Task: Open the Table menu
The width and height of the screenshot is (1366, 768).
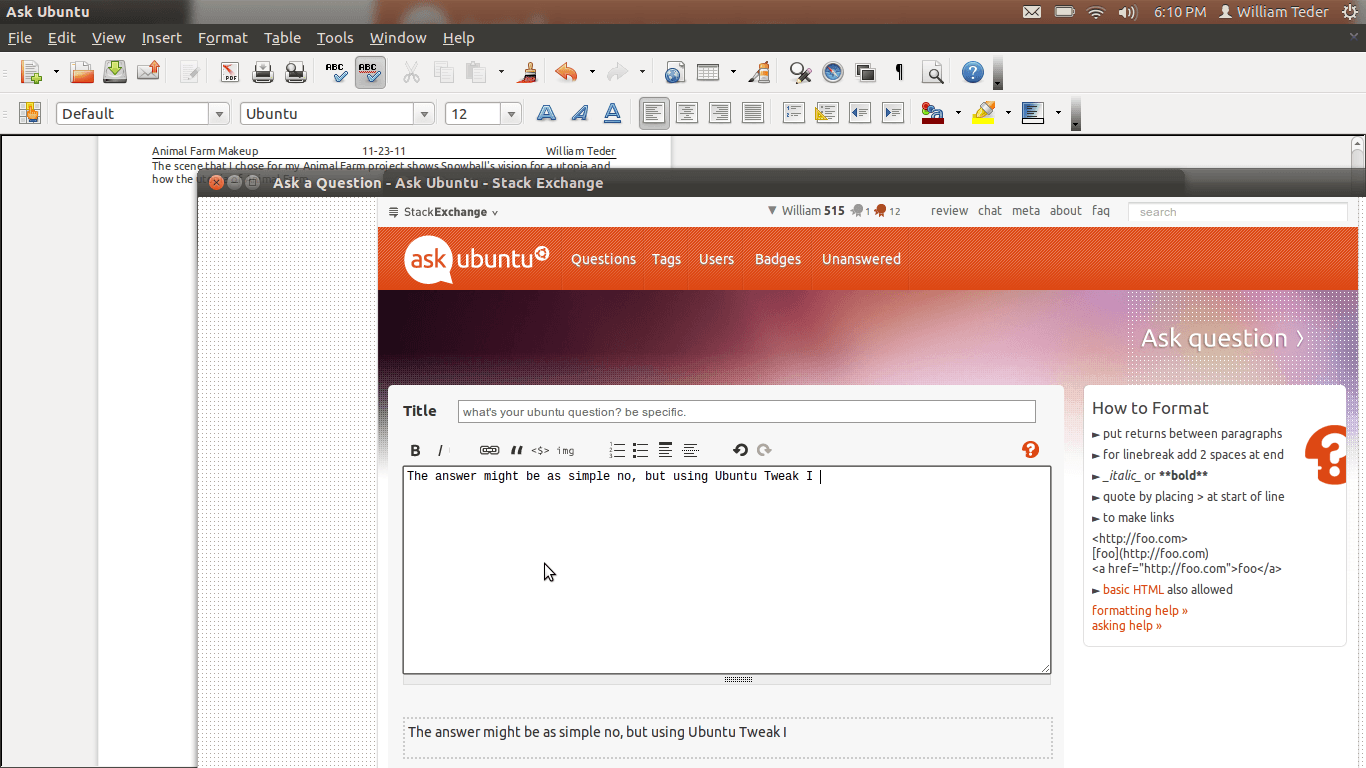Action: pos(282,38)
